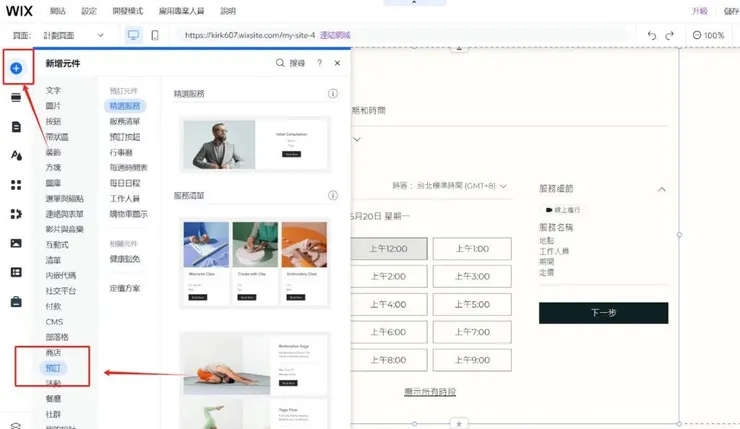Select the 工作人員 sub-item

pyautogui.click(x=125, y=198)
